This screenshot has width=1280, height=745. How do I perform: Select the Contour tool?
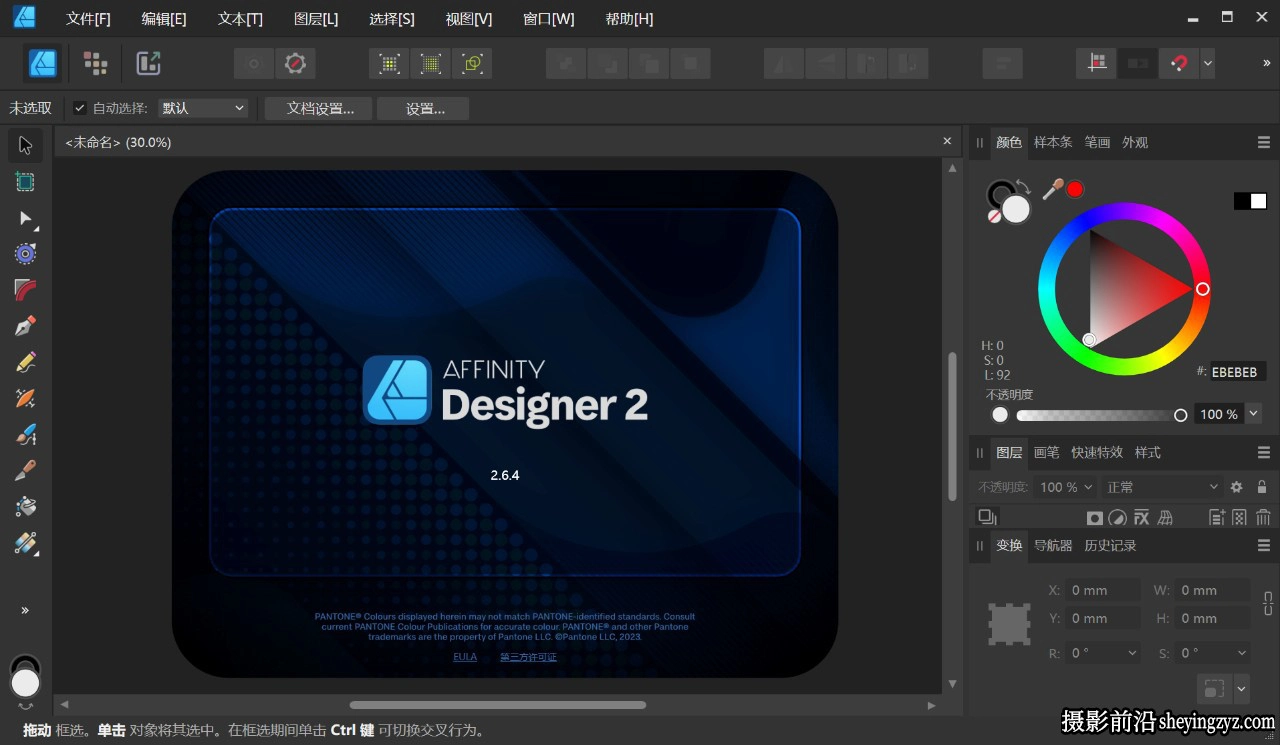tap(25, 290)
